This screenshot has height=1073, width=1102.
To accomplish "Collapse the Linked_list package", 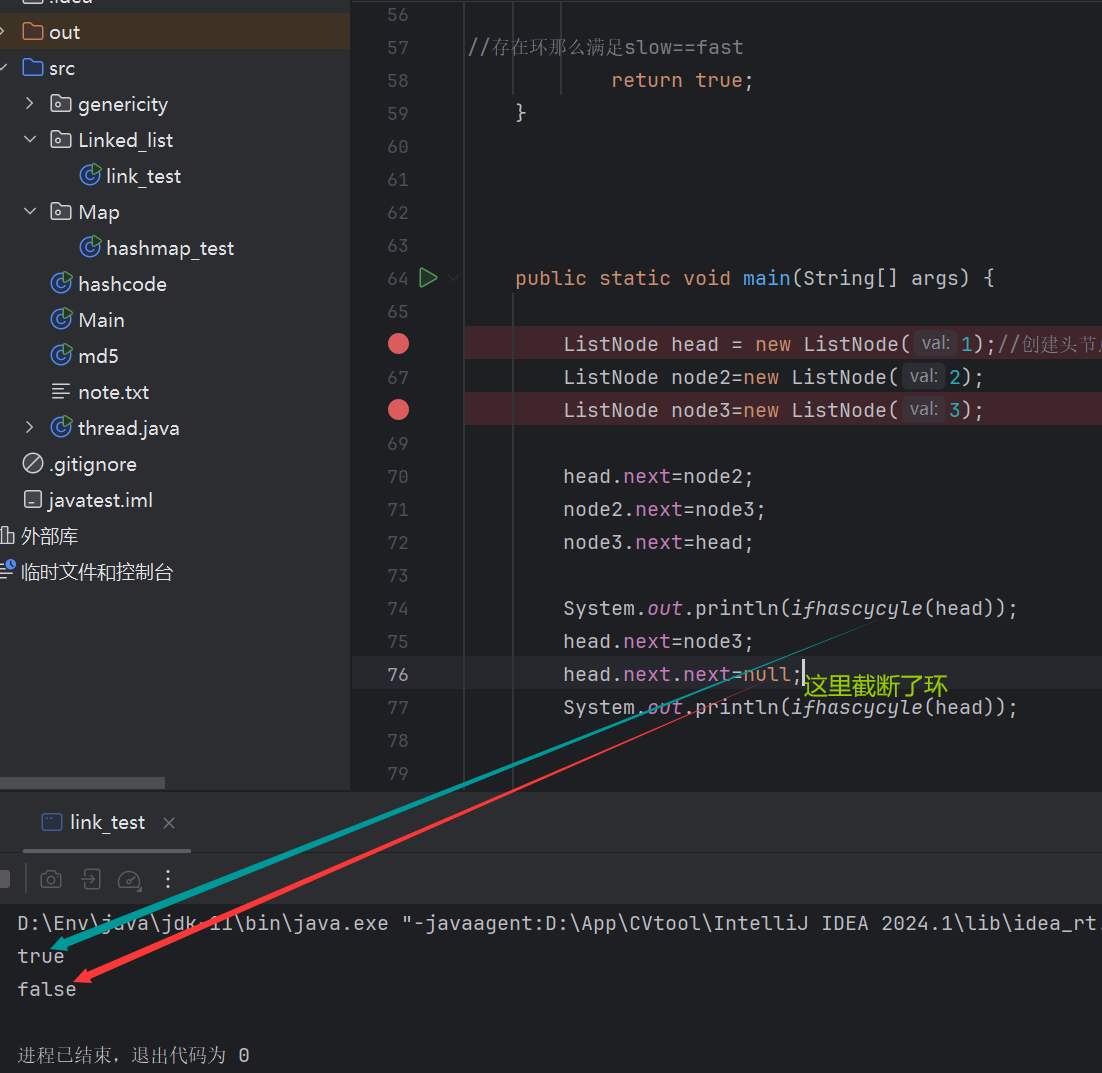I will tap(30, 140).
